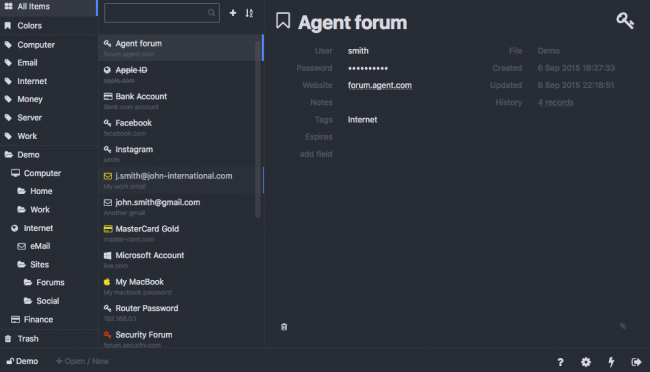Open the Home folder group

tap(48, 191)
